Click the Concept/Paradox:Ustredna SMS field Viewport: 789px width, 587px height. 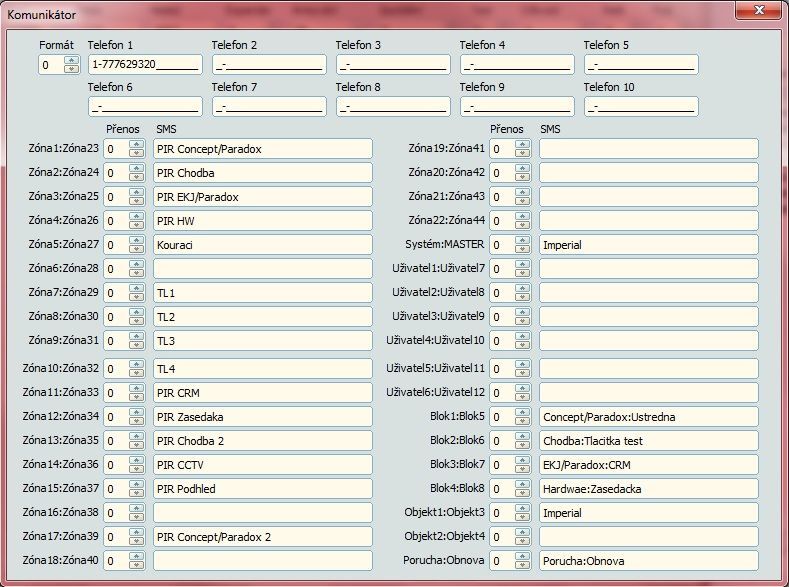pos(648,417)
